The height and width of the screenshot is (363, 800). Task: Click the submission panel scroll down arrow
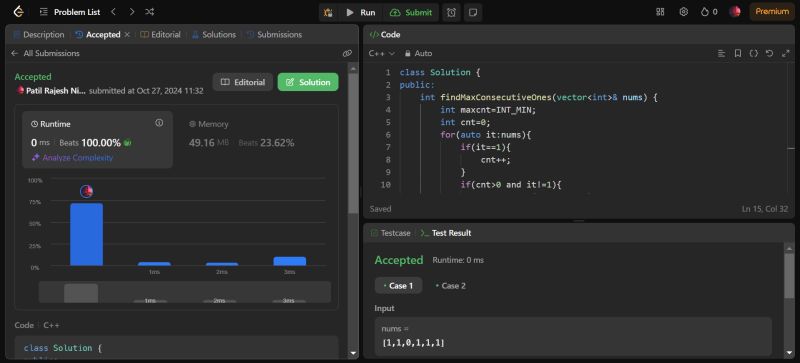pos(353,353)
